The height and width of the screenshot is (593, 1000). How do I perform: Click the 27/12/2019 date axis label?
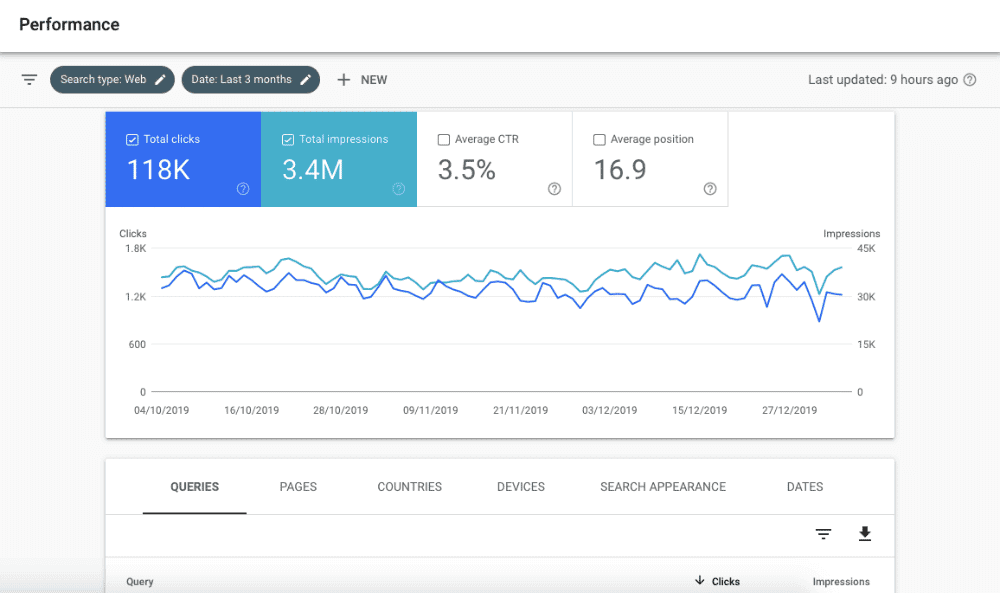coord(790,411)
